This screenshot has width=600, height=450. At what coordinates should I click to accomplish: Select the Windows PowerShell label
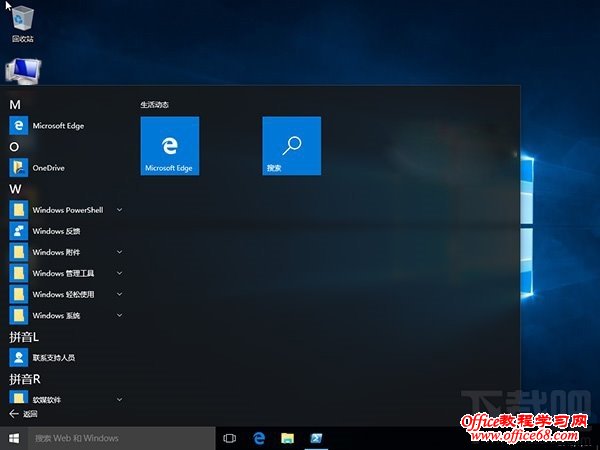68,210
